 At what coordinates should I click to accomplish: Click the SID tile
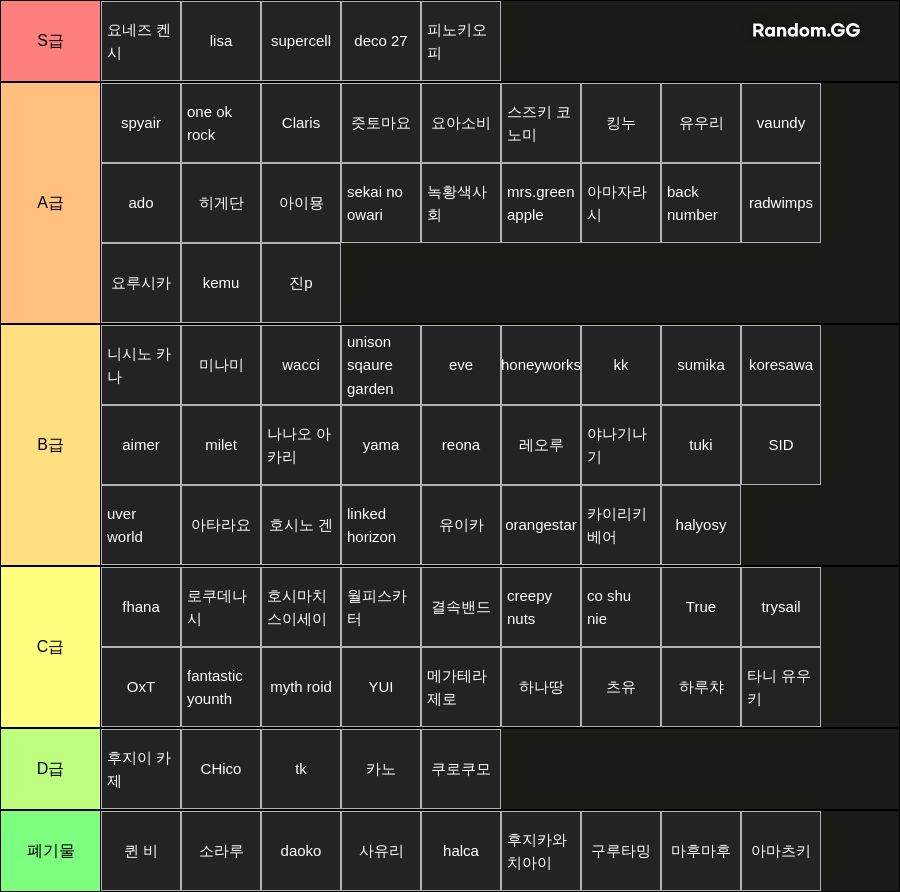[x=781, y=445]
